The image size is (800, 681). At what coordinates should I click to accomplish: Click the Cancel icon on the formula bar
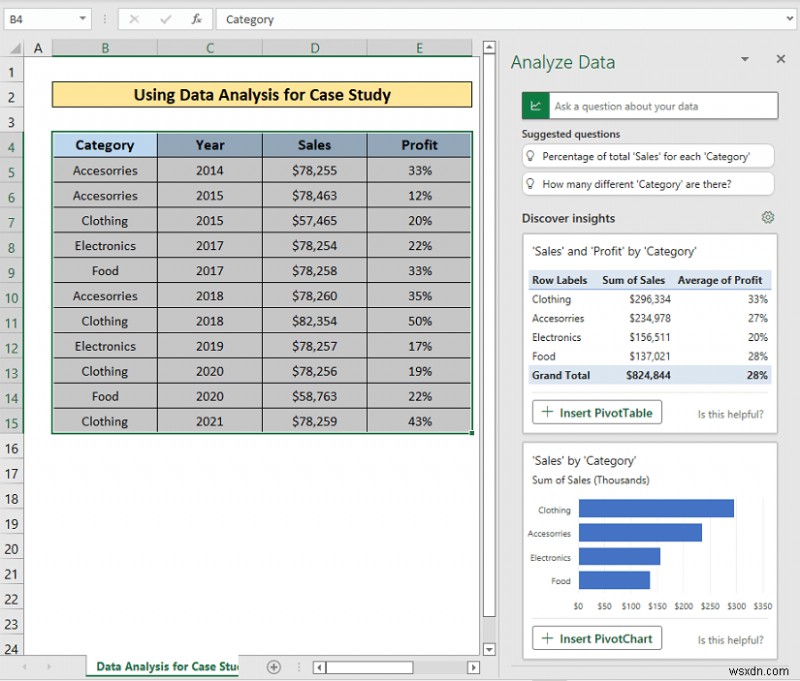tap(135, 18)
